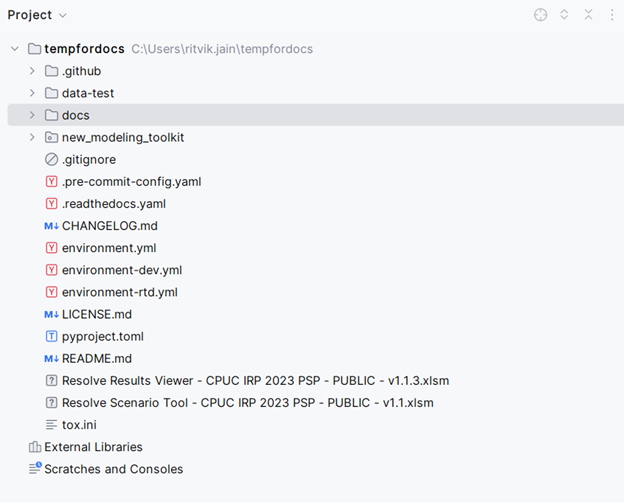This screenshot has width=624, height=502.
Task: Select the data-test folder
Action: click(88, 93)
